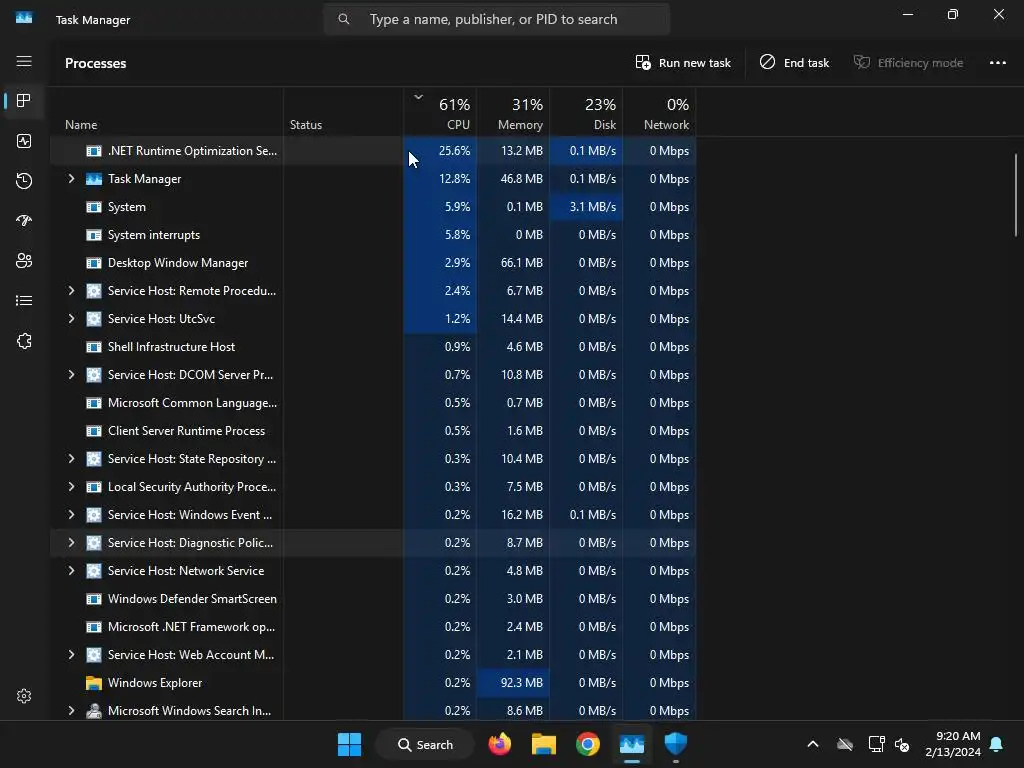Select the Client Server Runtime Process row
1024x768 pixels.
pos(373,431)
